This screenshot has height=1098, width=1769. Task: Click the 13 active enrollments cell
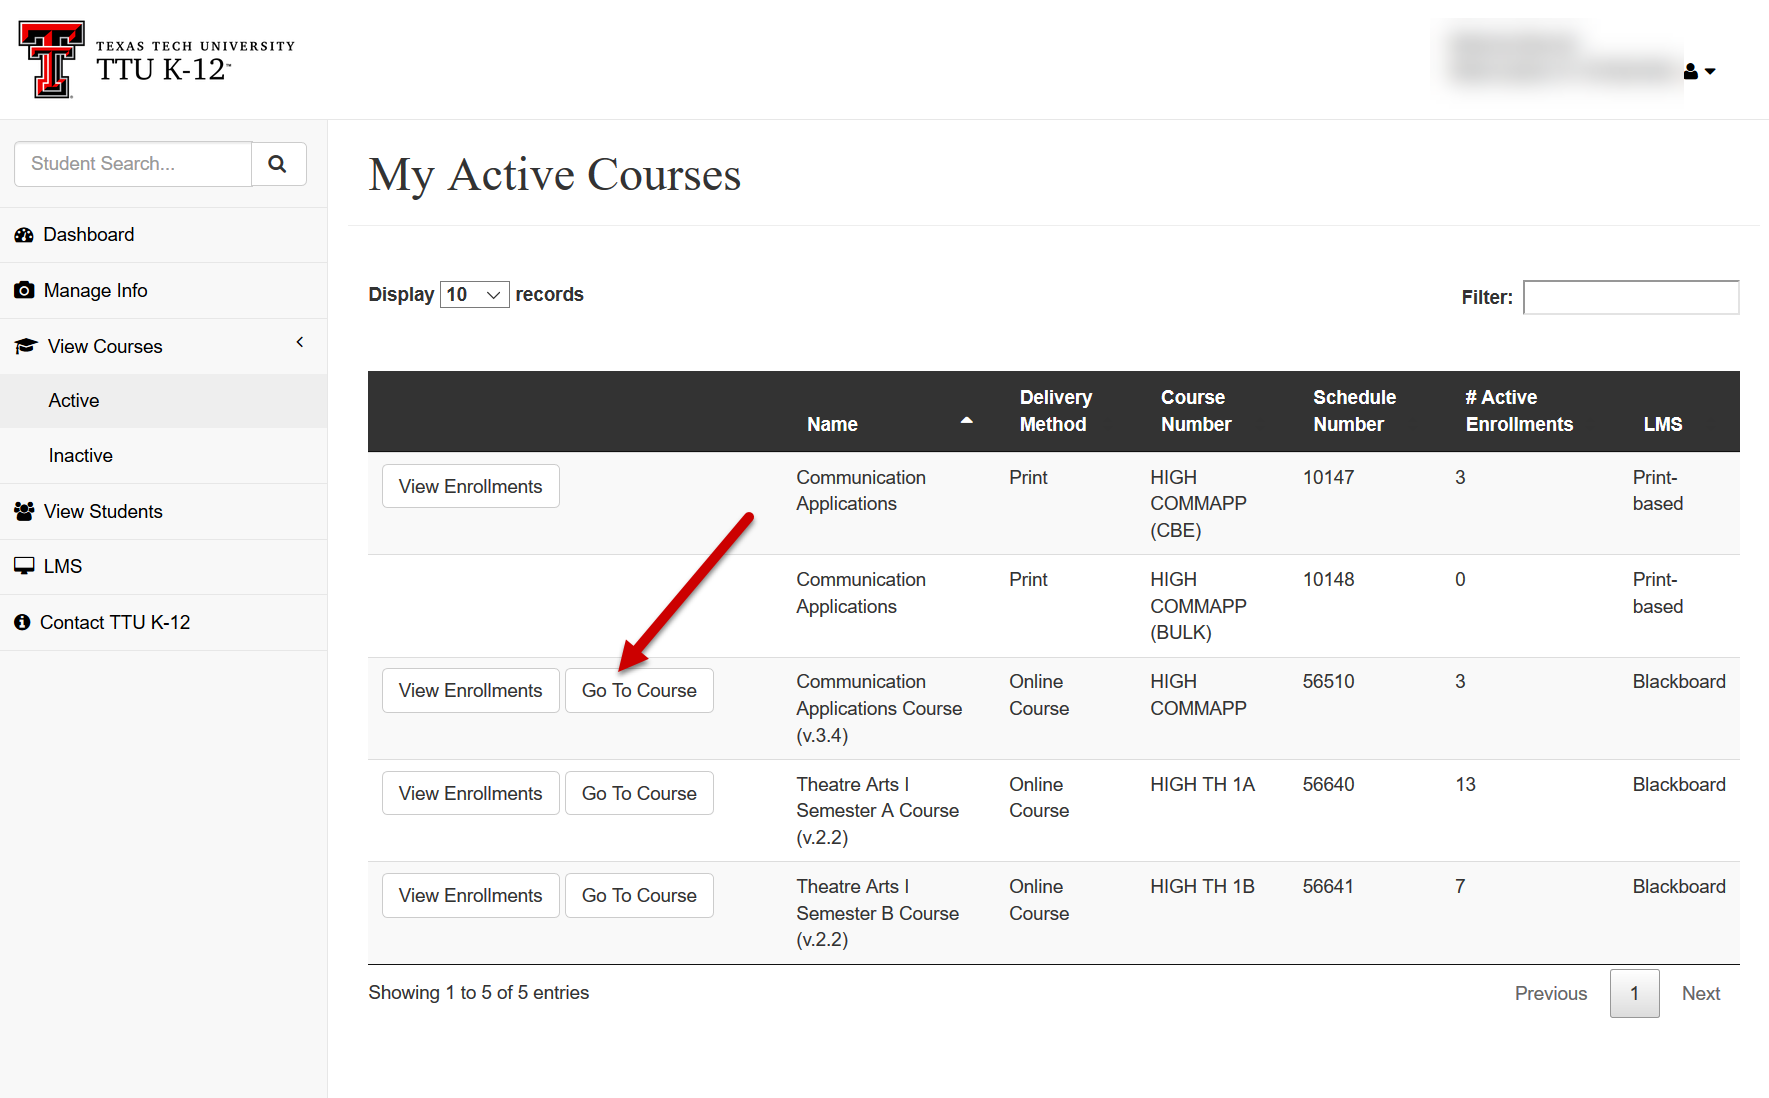pos(1465,785)
